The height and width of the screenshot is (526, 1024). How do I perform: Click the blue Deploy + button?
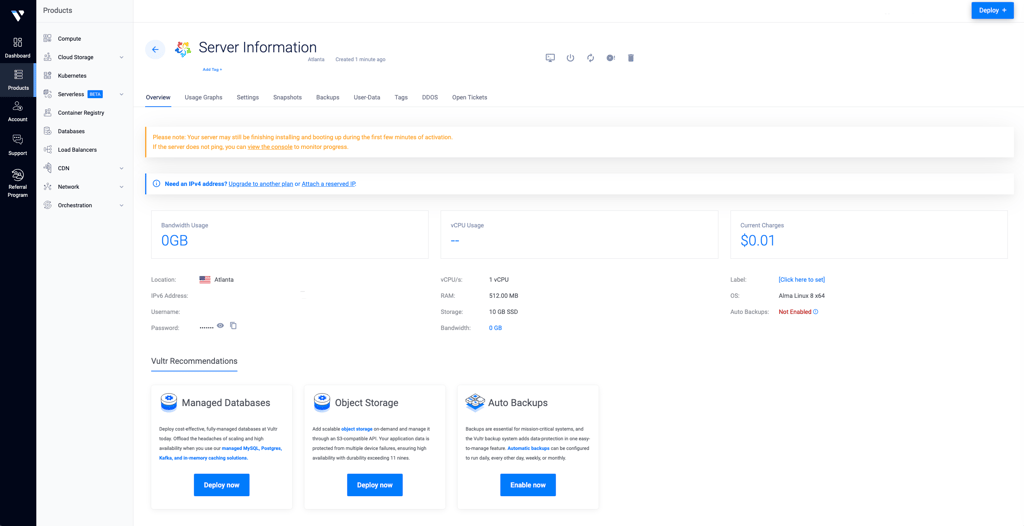[x=993, y=10]
